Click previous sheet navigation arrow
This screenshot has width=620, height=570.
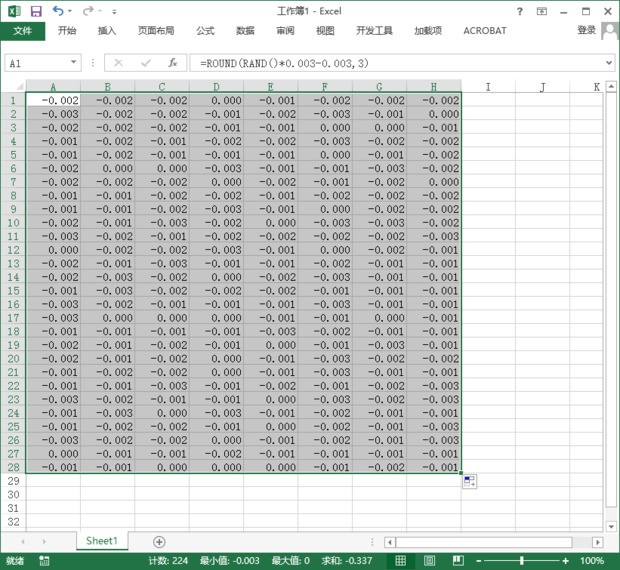(x=23, y=542)
